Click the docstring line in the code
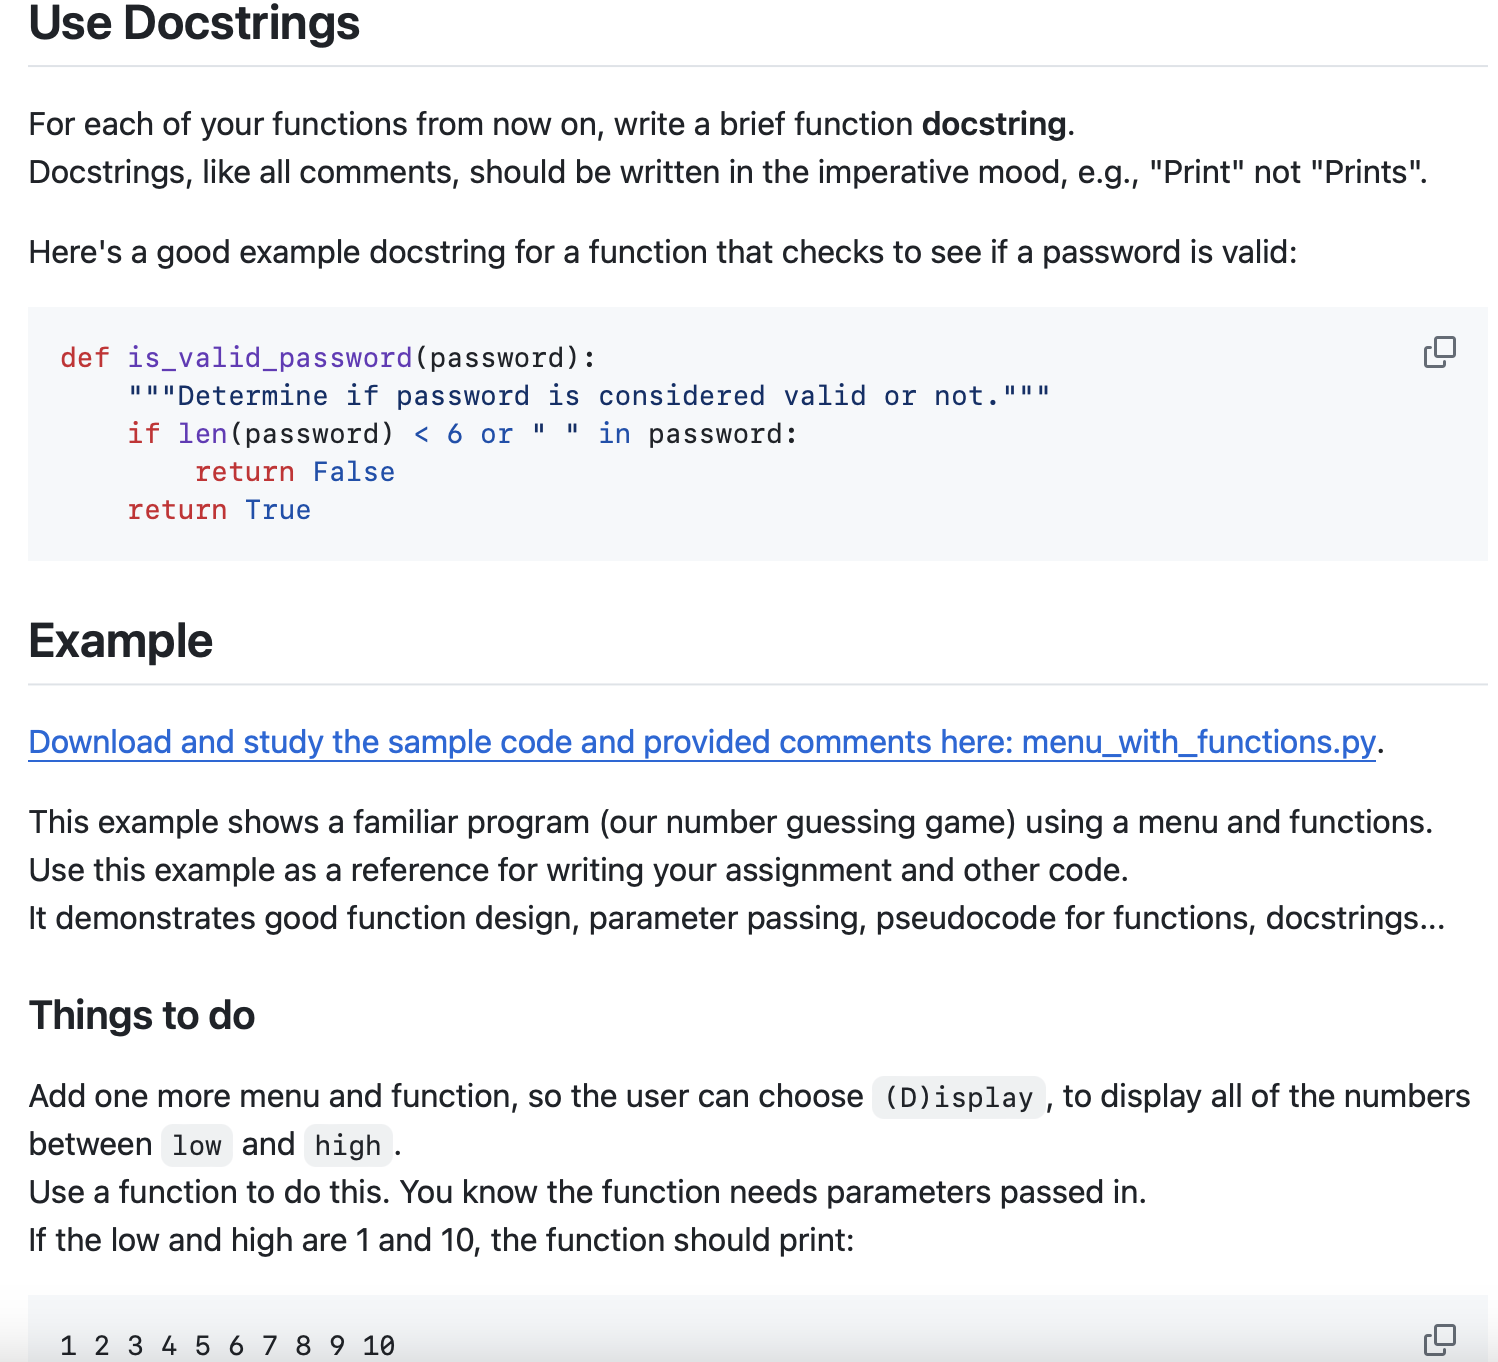 point(589,396)
